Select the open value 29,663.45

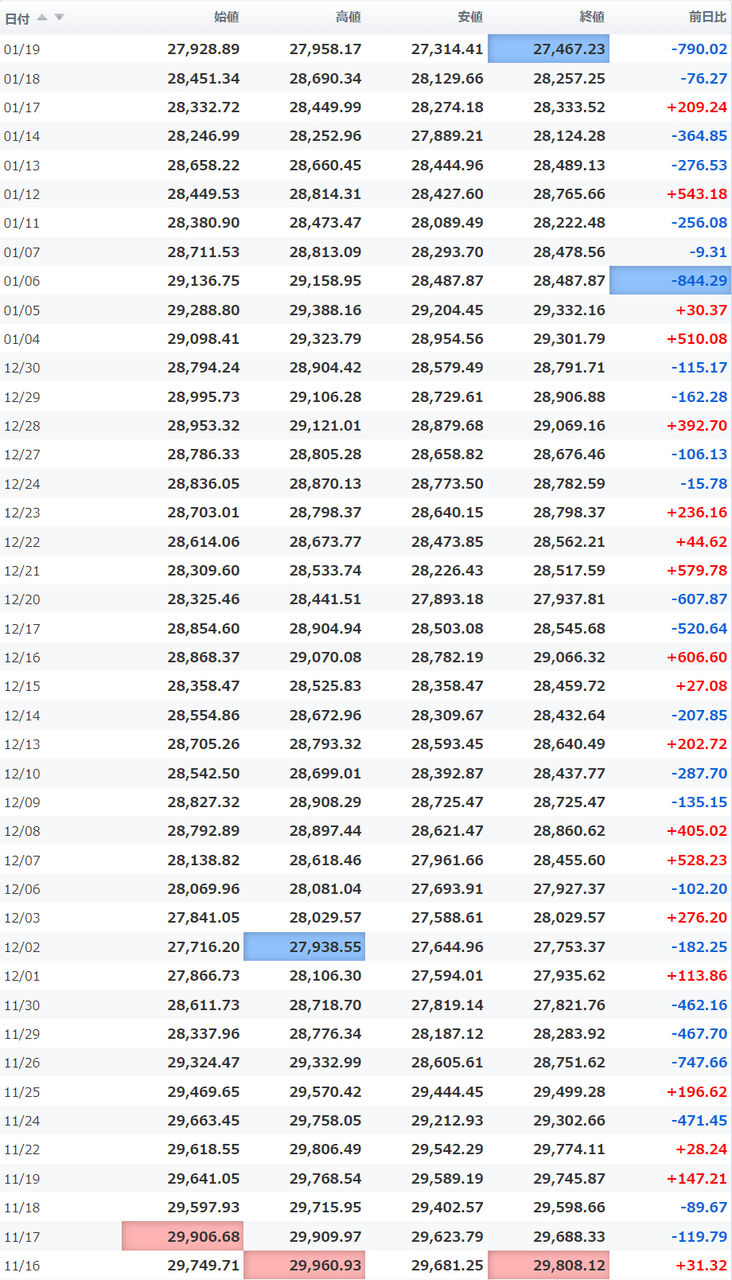(204, 1121)
